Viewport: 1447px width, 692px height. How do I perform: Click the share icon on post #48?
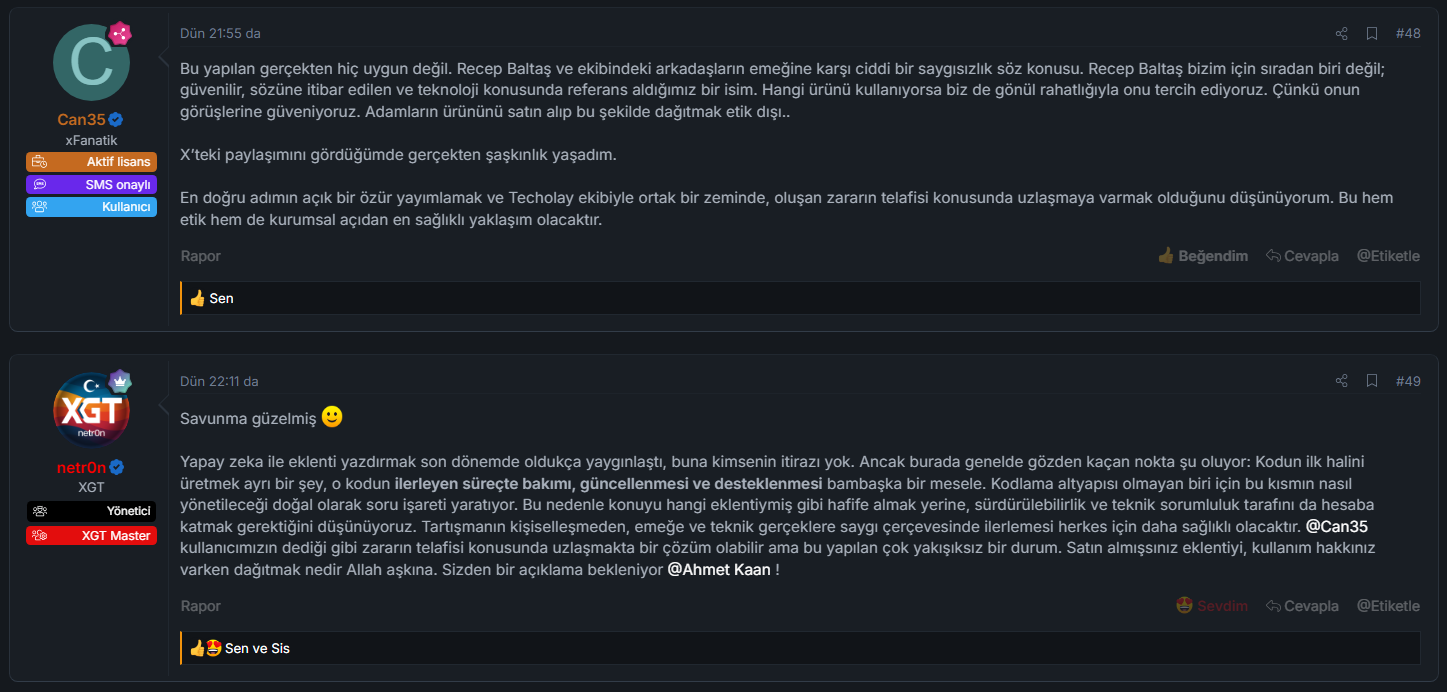click(1342, 33)
